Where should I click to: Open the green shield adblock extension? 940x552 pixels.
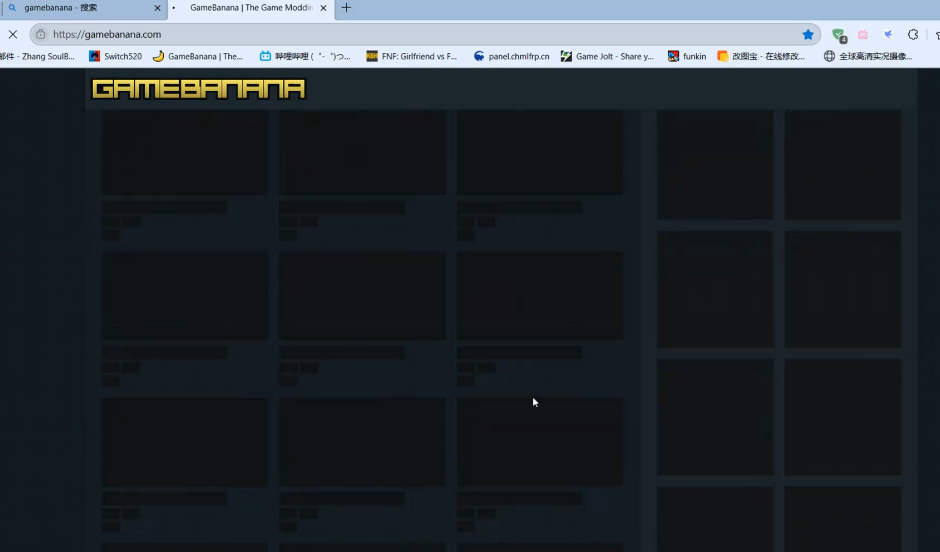click(839, 35)
